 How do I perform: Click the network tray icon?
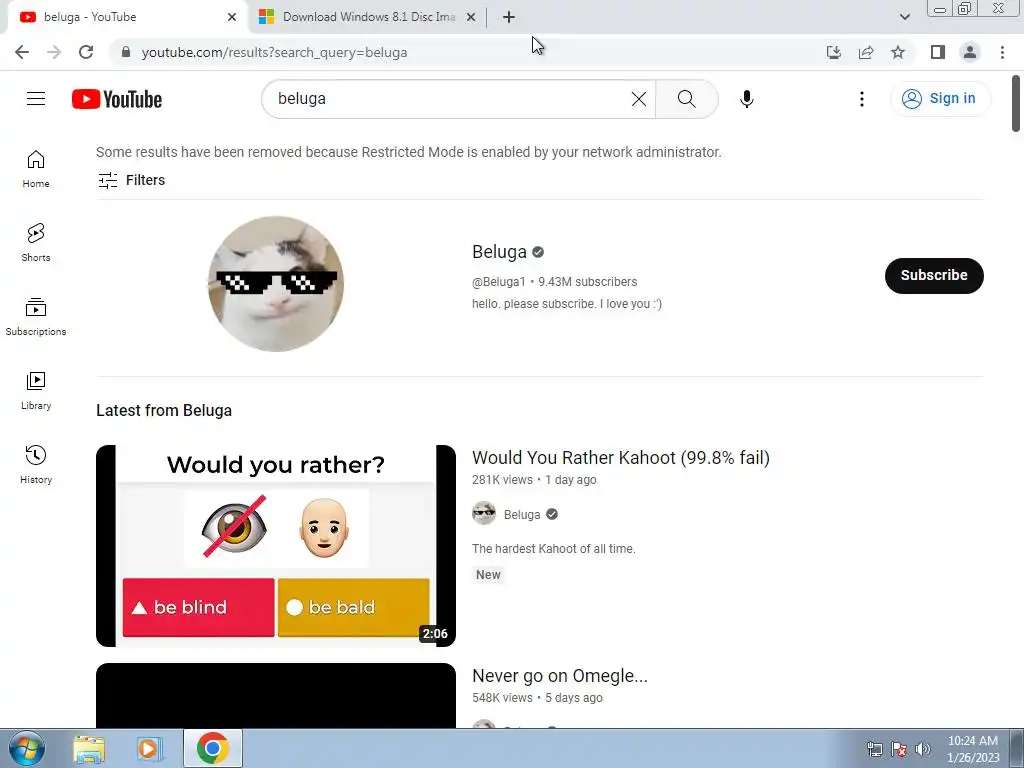click(874, 749)
